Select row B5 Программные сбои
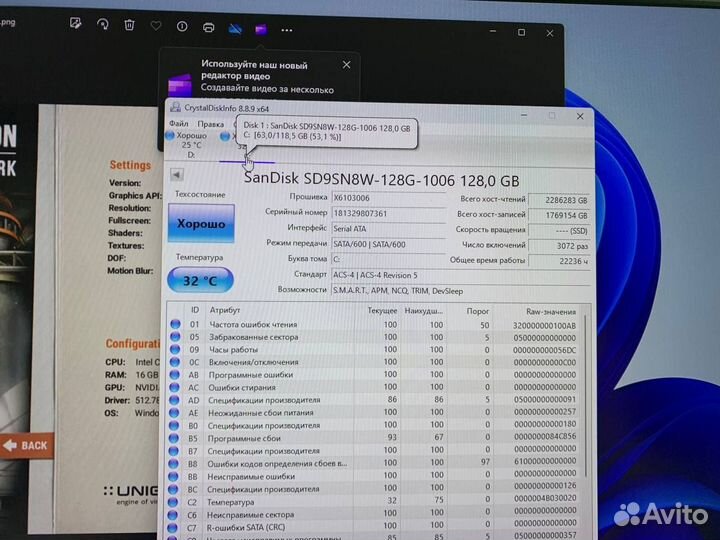The height and width of the screenshot is (540, 720). [x=374, y=438]
